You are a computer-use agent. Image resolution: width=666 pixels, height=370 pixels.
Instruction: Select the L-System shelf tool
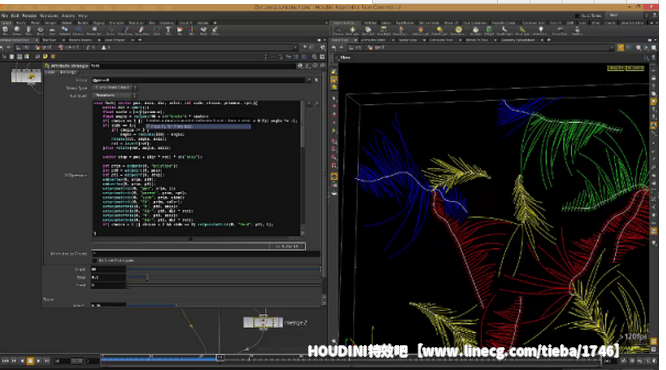[x=78, y=31]
